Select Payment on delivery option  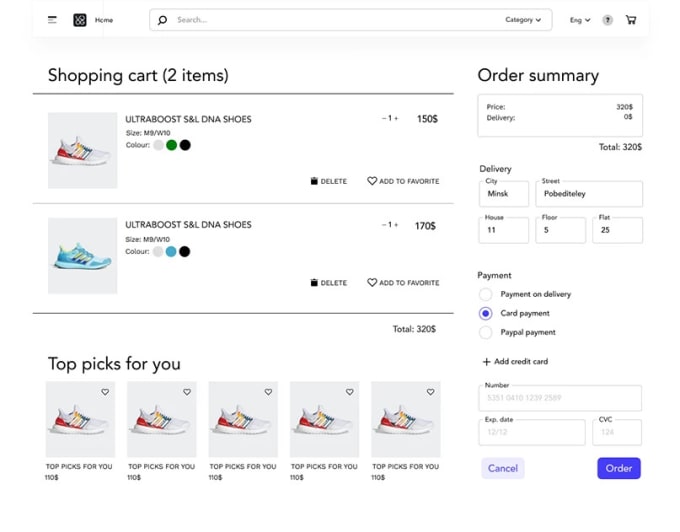[x=485, y=294]
